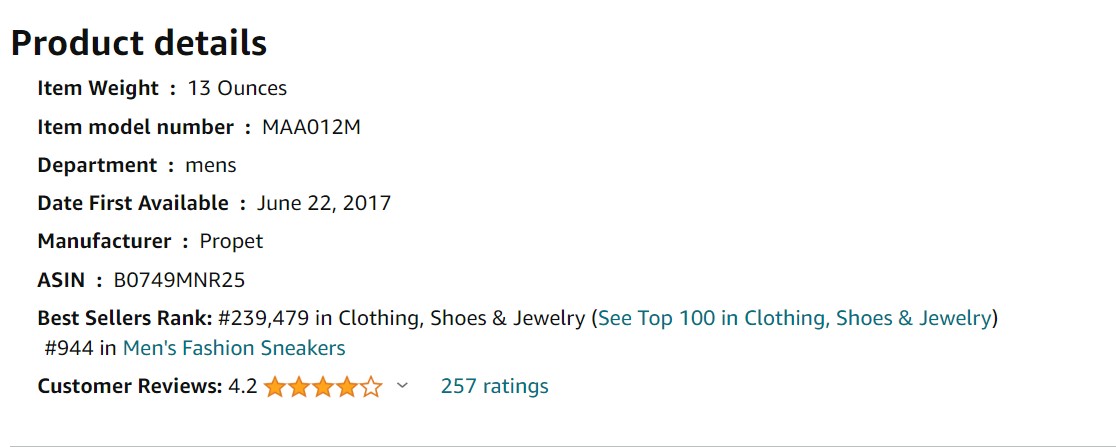Click the June 22, 2017 date

click(324, 204)
